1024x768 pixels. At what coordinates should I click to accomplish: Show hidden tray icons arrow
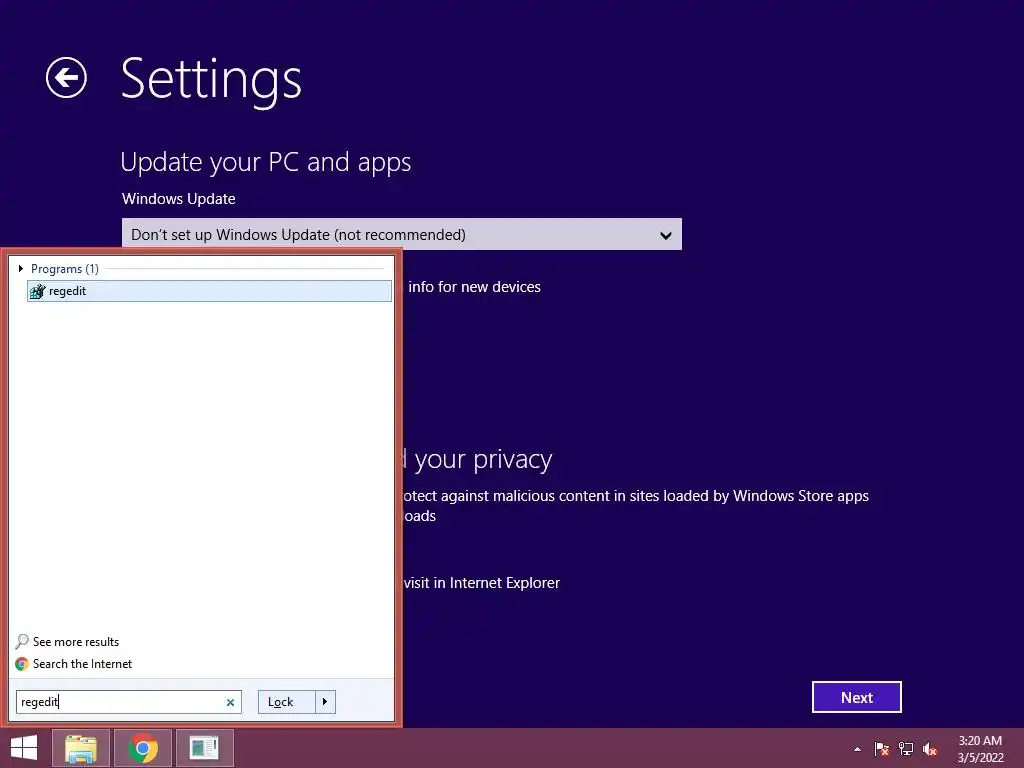click(x=857, y=750)
